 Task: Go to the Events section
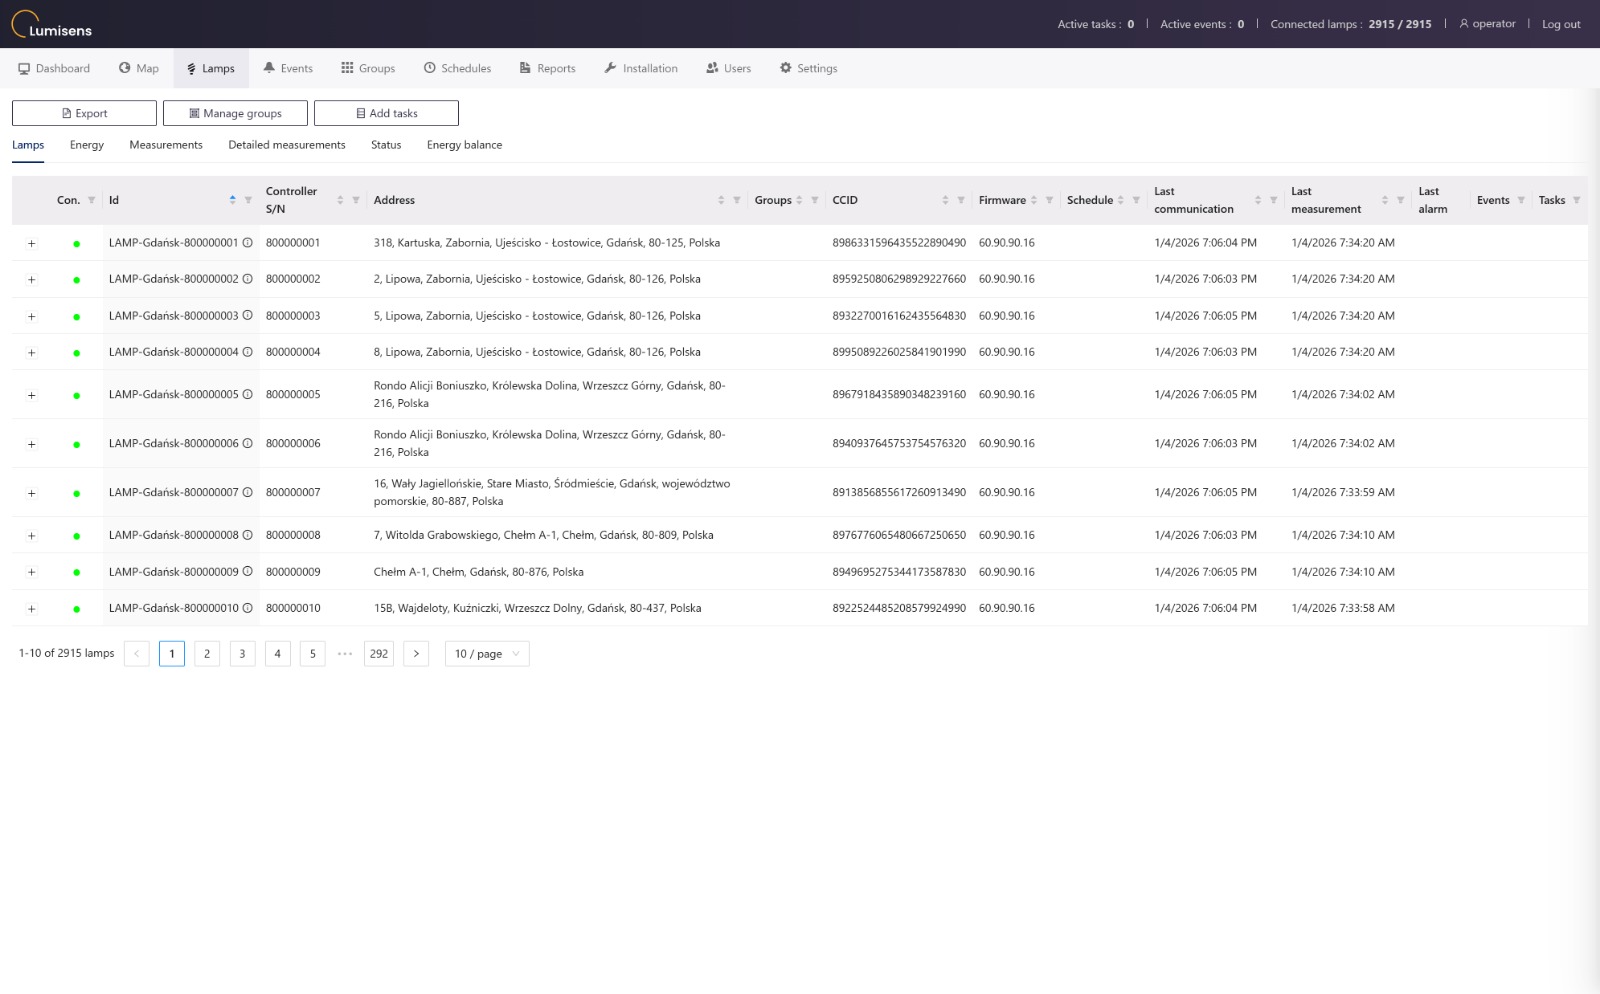coord(288,68)
